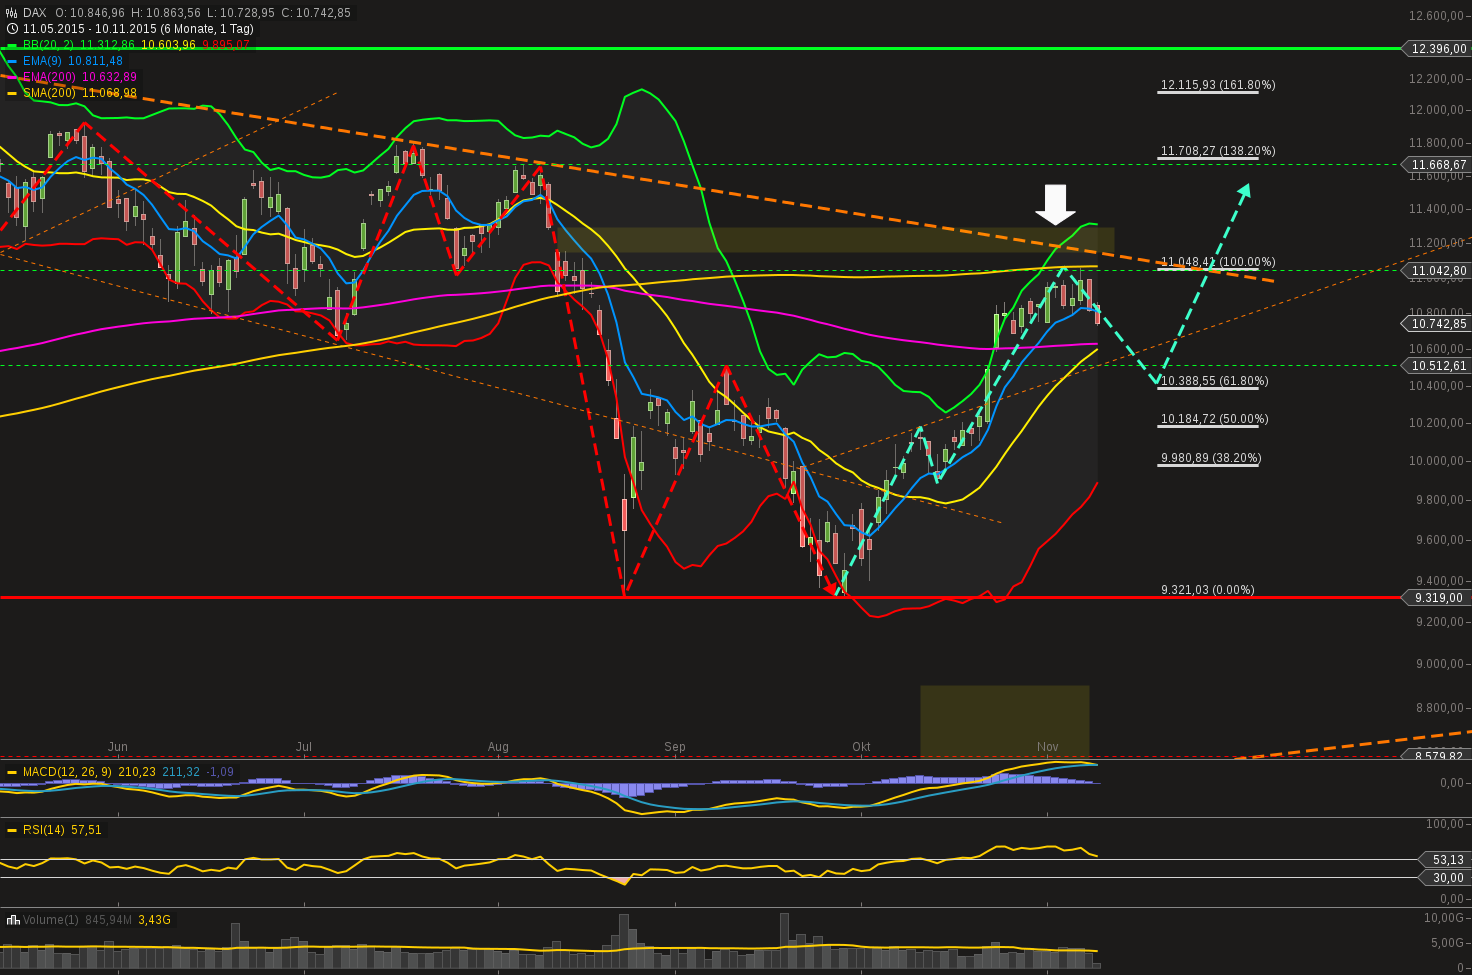This screenshot has width=1472, height=975.
Task: Click the Fibonacci label 11.708,27 (138.20%)
Action: click(x=1218, y=151)
